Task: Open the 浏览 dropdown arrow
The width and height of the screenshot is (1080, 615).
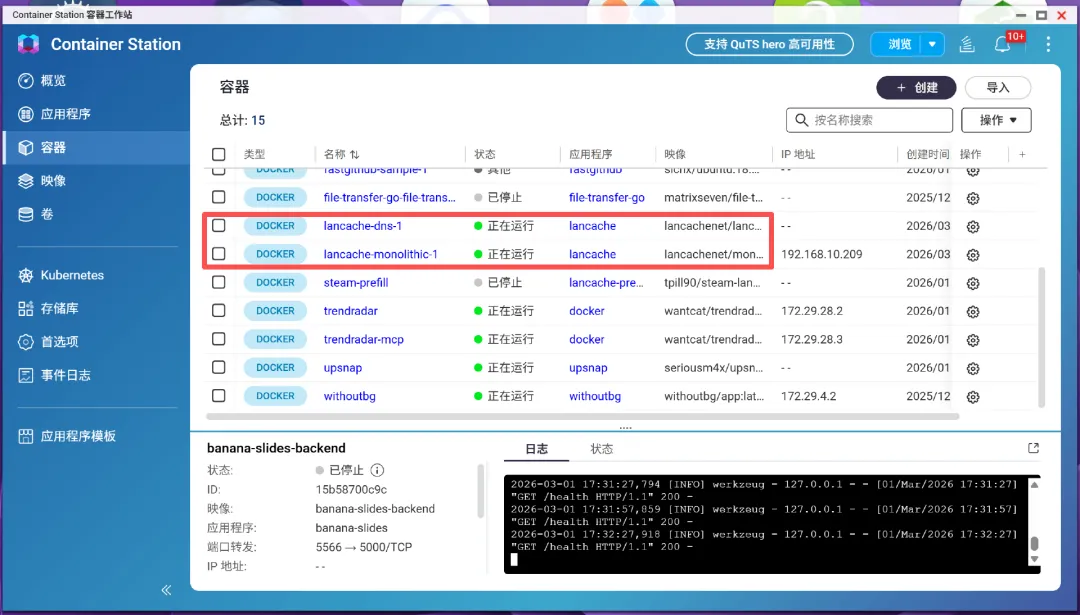Action: pos(932,45)
